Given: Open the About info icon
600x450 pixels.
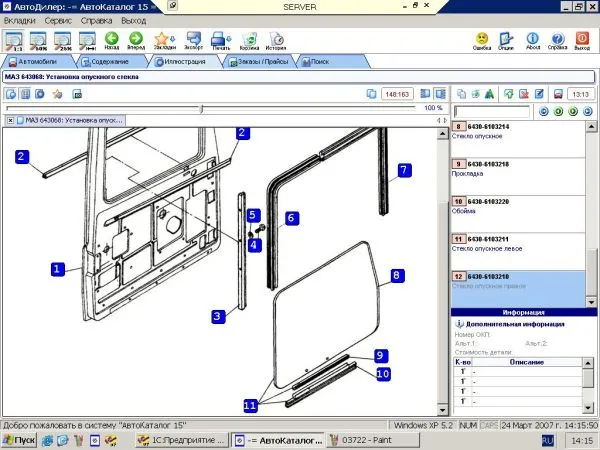Looking at the screenshot, I should pyautogui.click(x=533, y=40).
